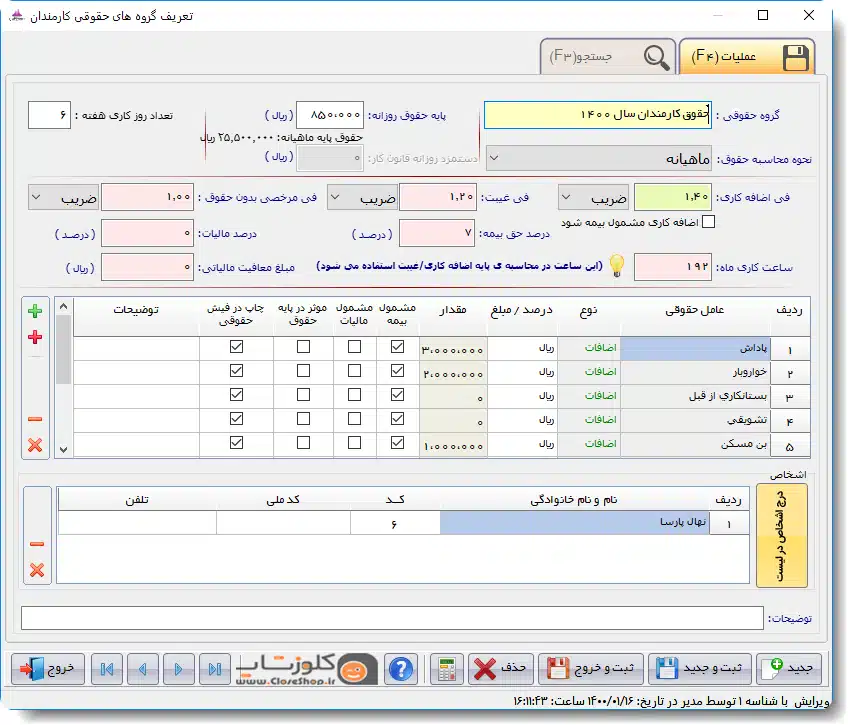The width and height of the screenshot is (848, 725).
Task: Click the ثبت و جدید button
Action: click(700, 669)
